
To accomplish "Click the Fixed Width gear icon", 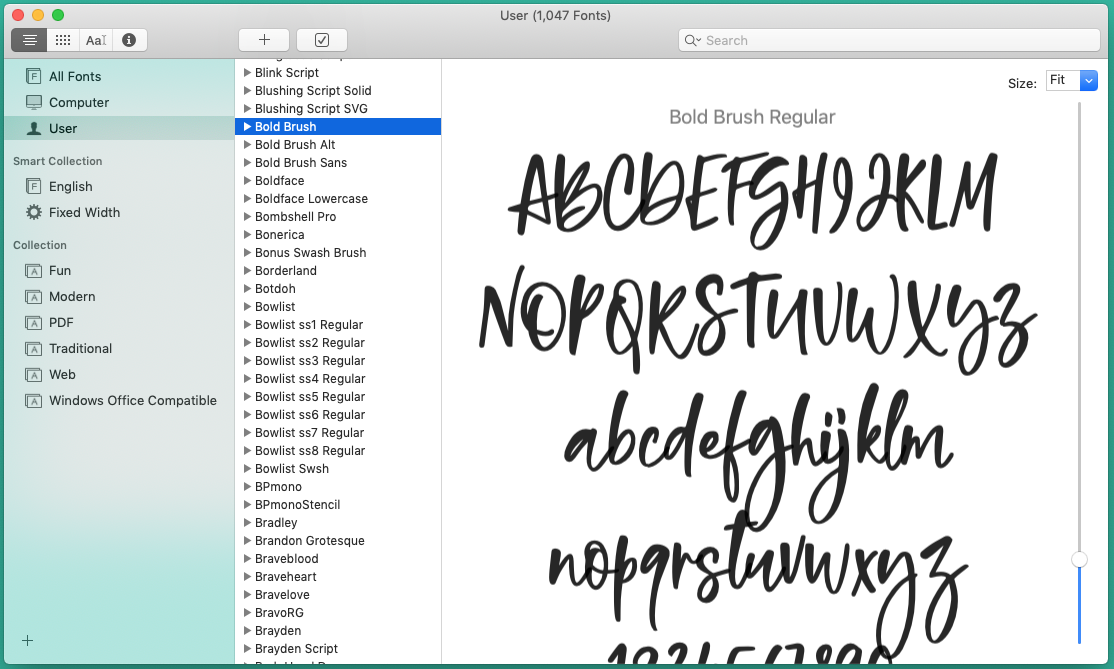I will [33, 212].
